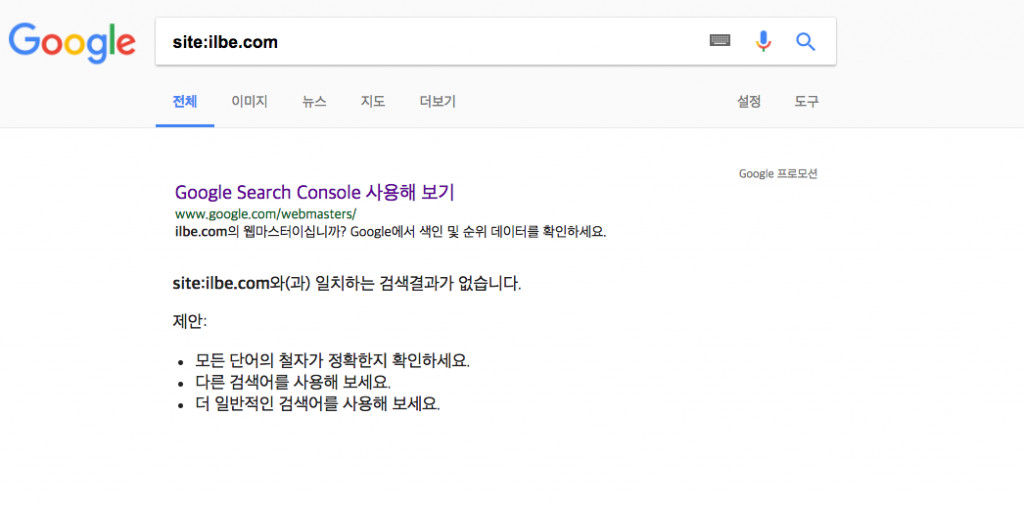Switch to the 뉴스 tab
Viewport: 1024px width, 509px height.
(x=314, y=101)
